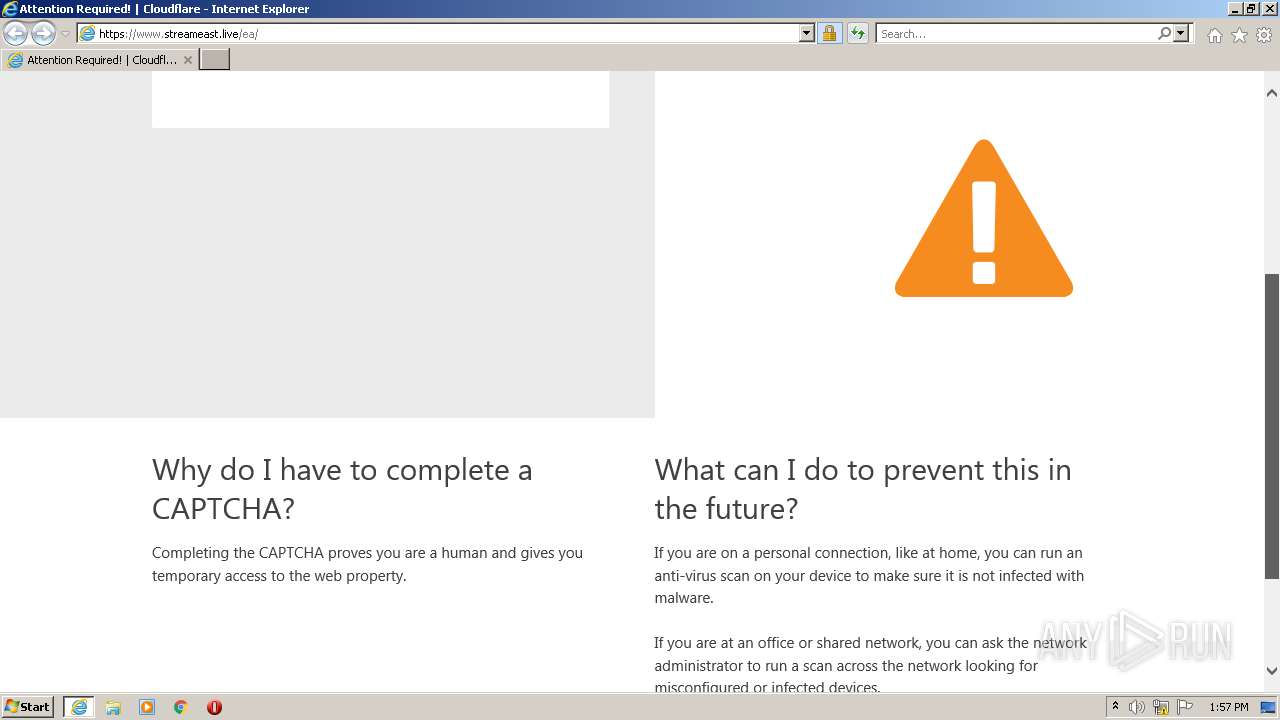Open the File Explorer taskbar folder icon

coord(113,707)
